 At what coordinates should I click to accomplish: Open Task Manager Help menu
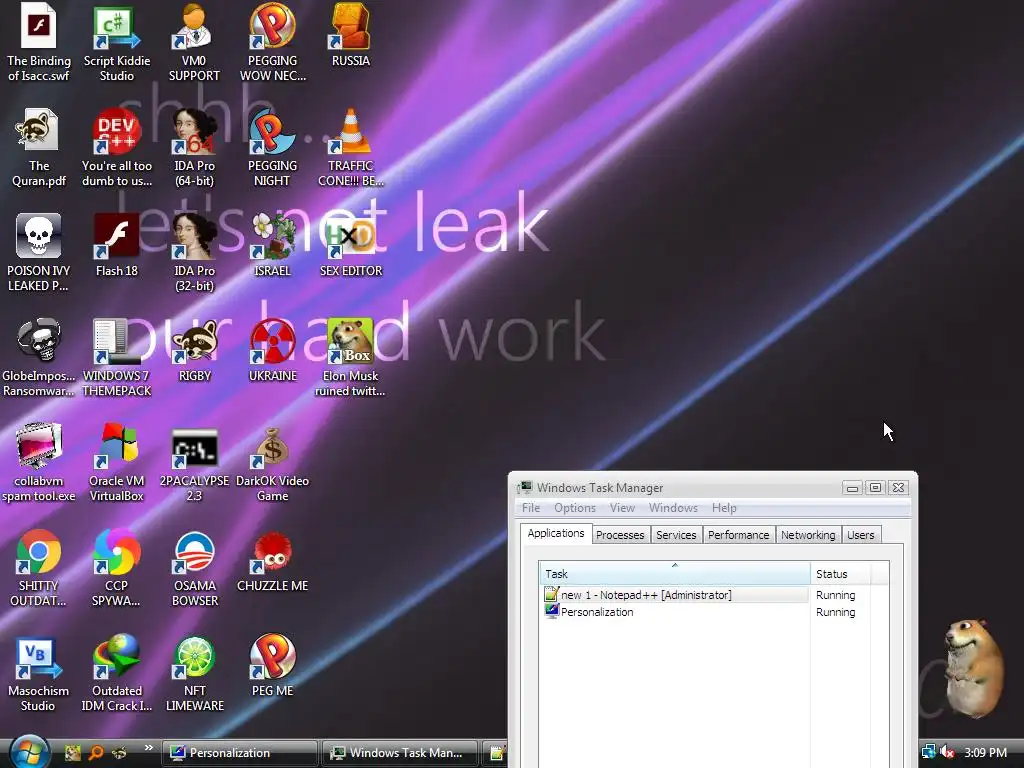click(x=724, y=507)
